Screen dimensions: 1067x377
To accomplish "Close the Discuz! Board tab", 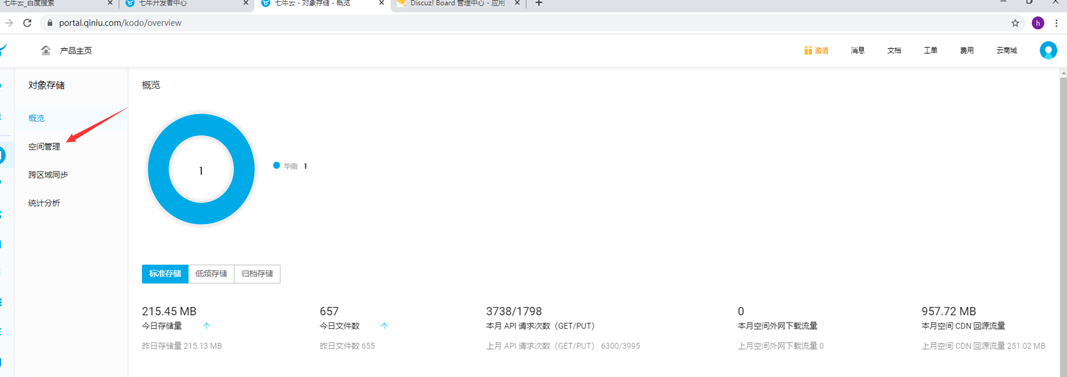I will point(518,3).
